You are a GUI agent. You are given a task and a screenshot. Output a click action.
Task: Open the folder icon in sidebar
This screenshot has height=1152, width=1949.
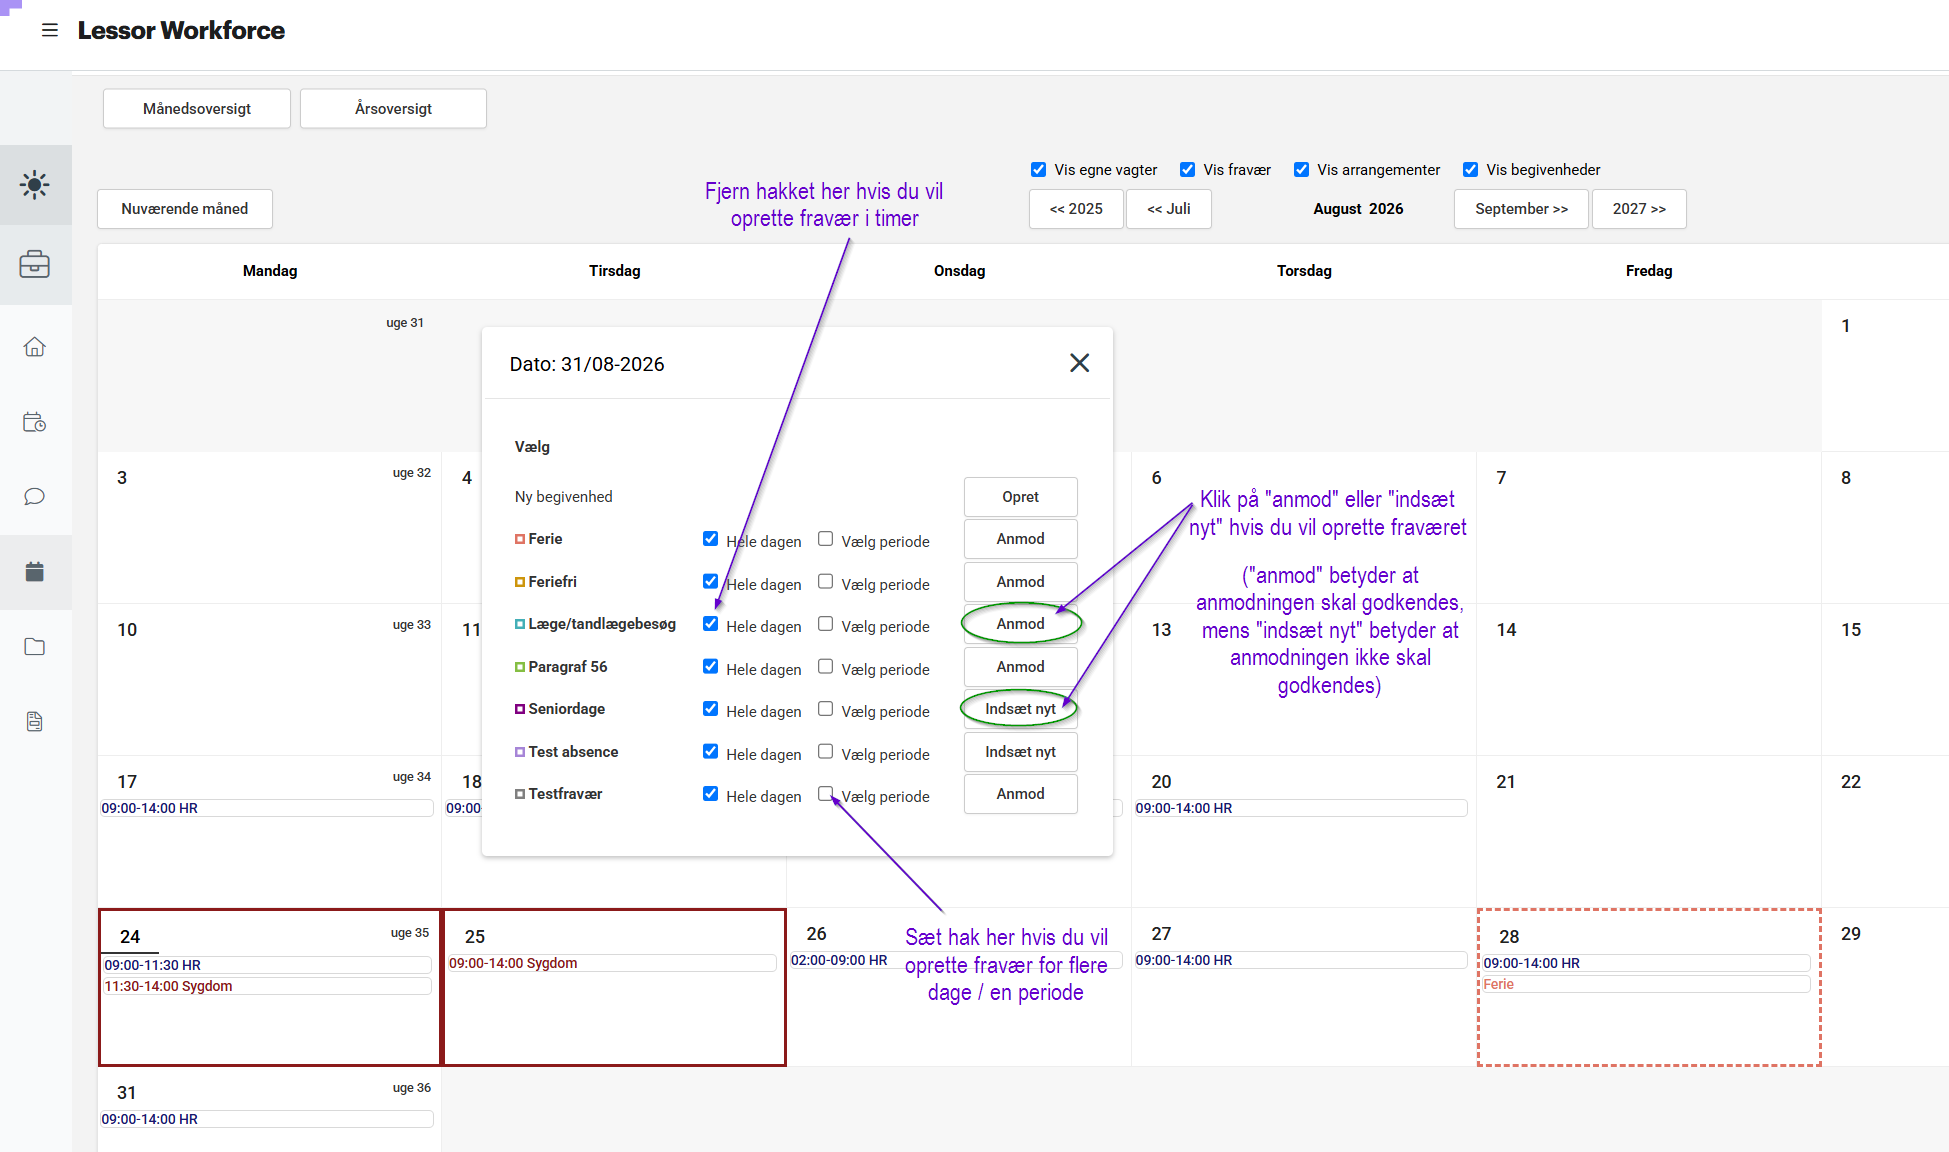click(x=35, y=647)
